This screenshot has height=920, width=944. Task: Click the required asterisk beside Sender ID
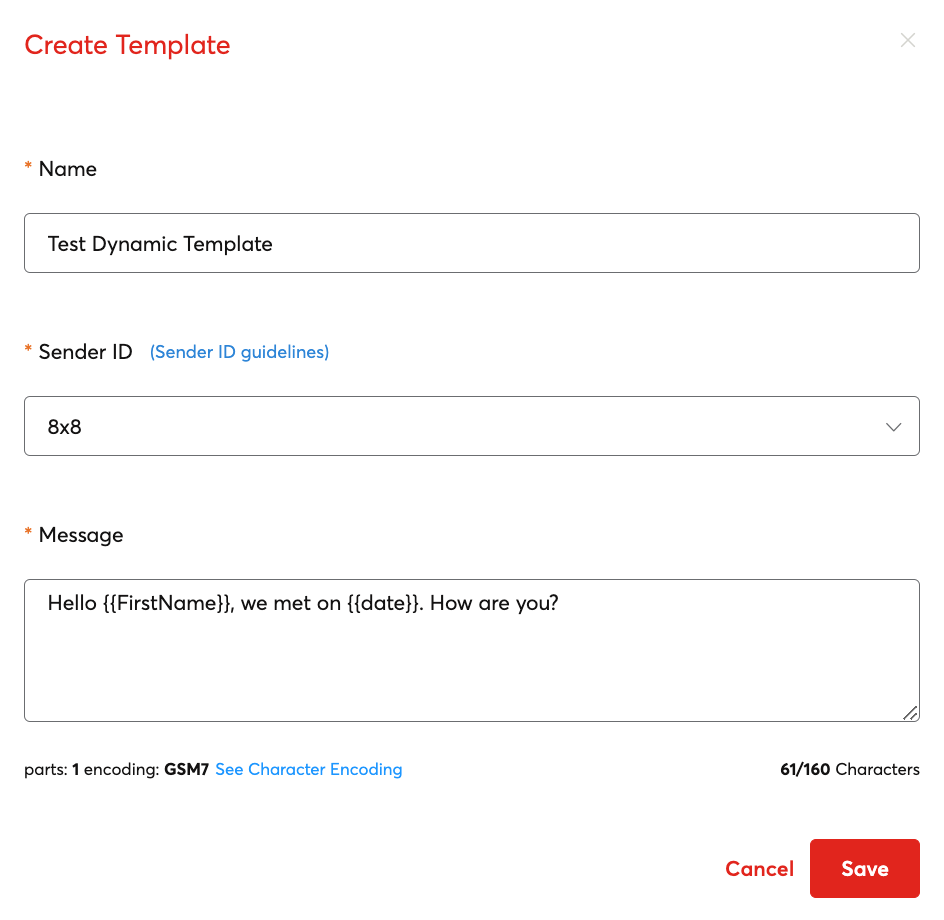pos(27,349)
